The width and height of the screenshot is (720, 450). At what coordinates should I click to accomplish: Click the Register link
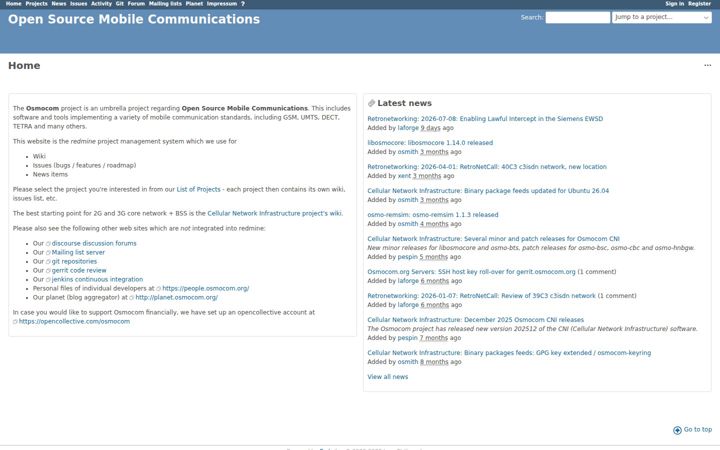pos(699,4)
